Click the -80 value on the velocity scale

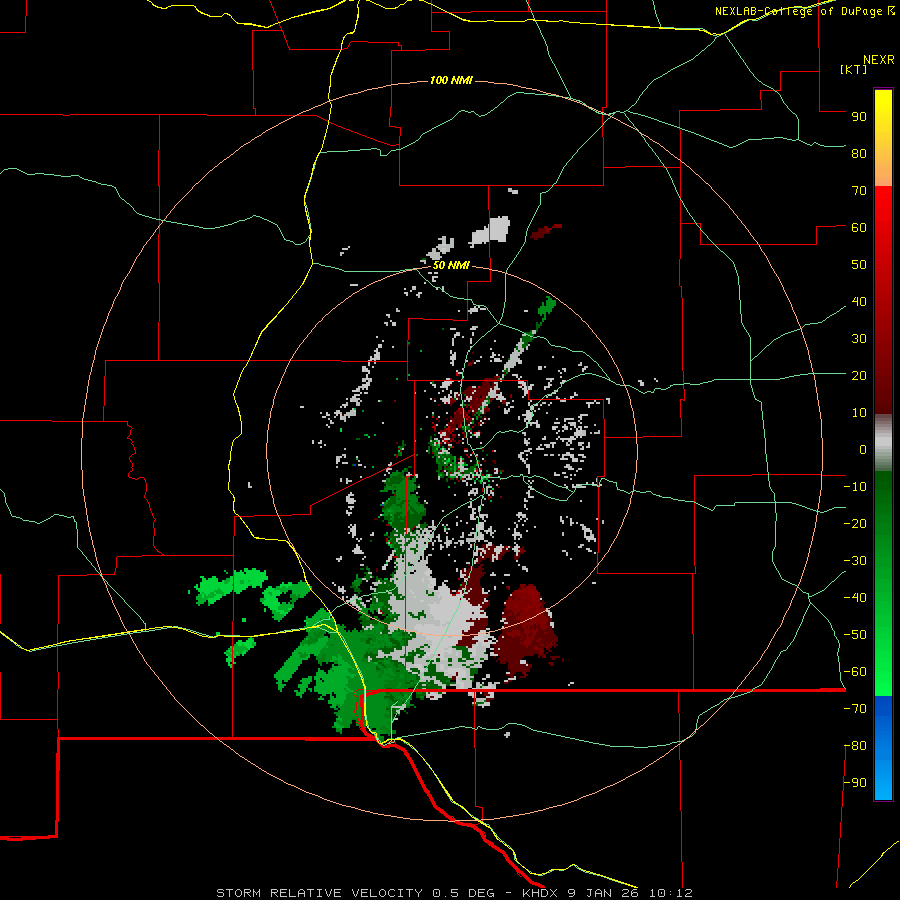855,746
